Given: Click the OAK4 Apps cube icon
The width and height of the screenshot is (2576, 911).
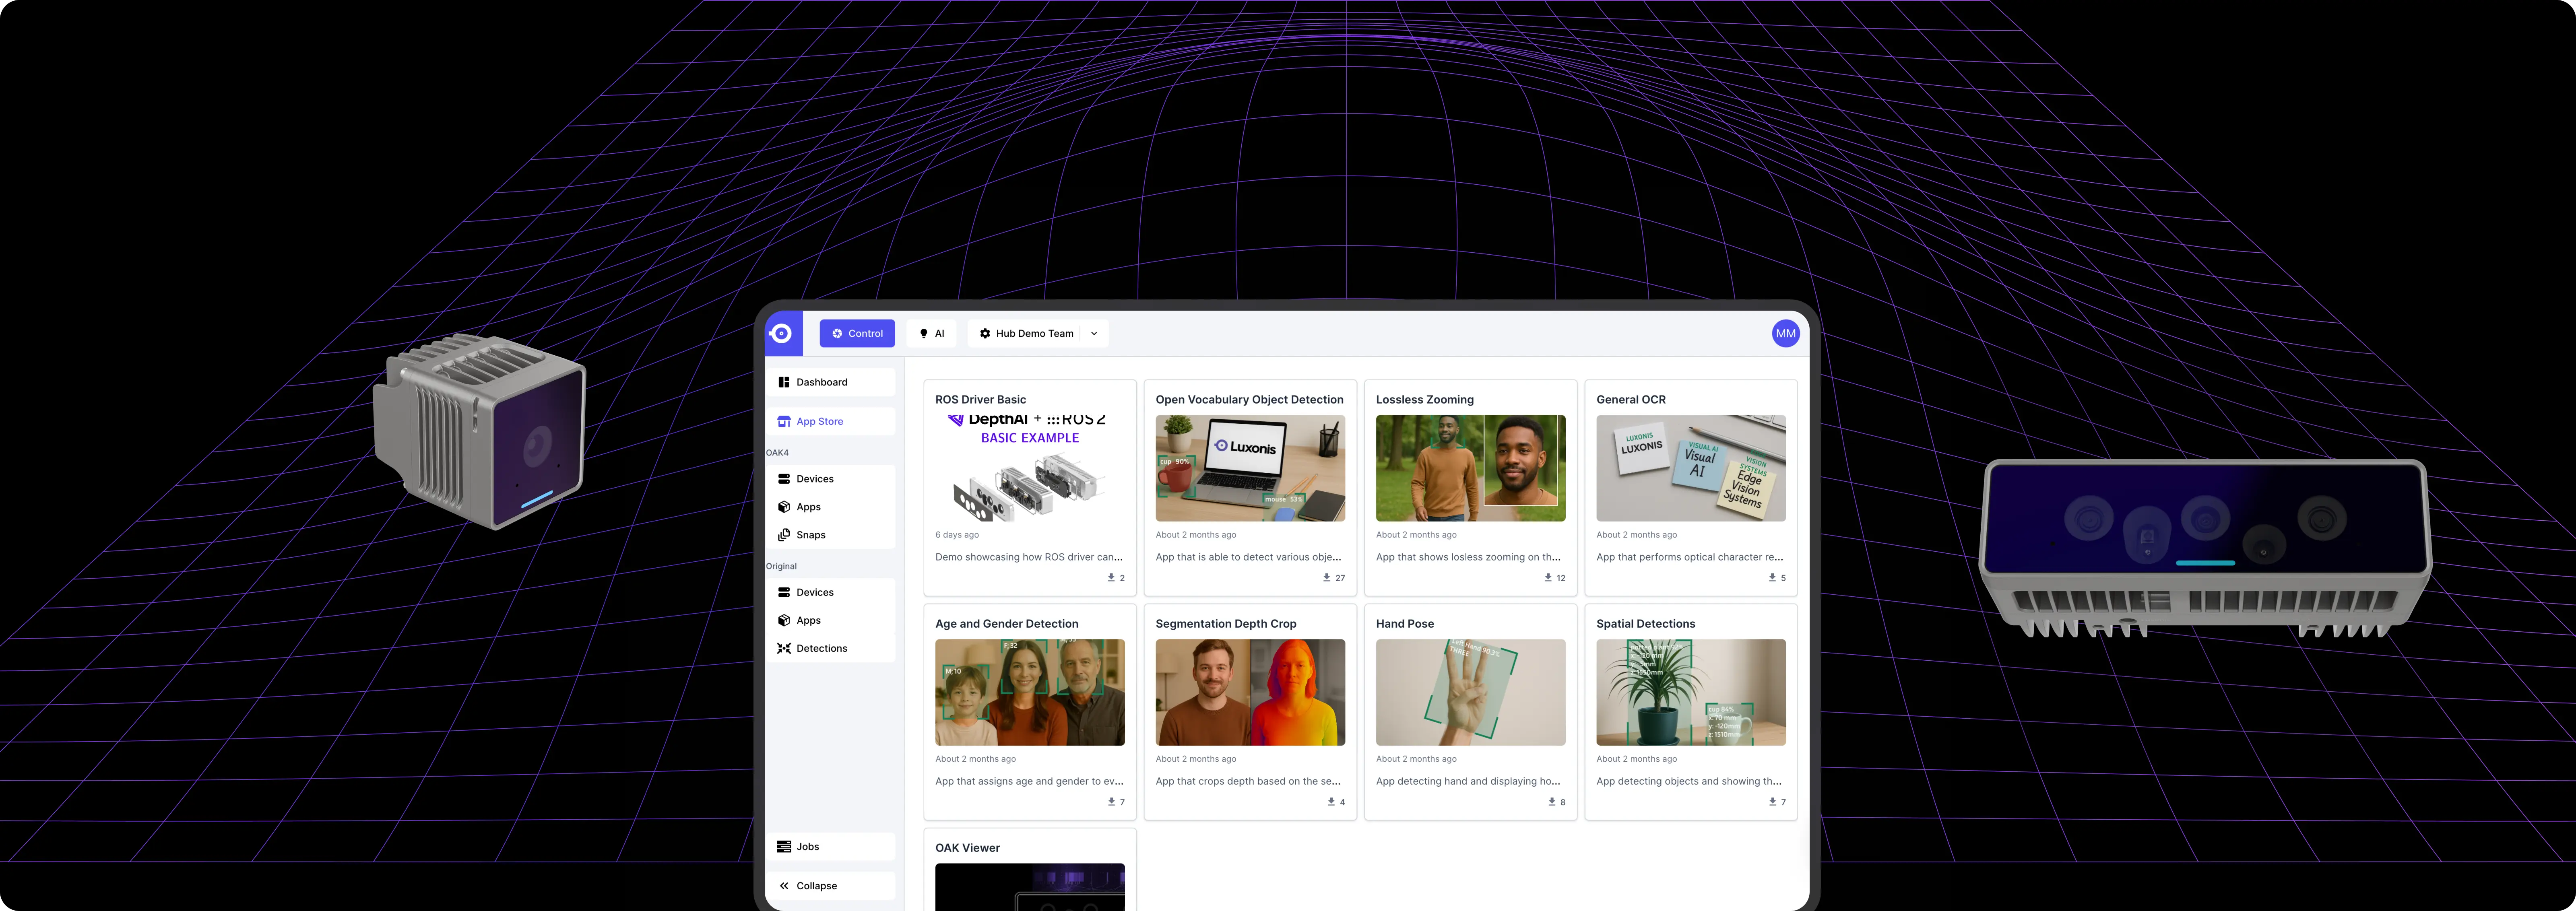Looking at the screenshot, I should 784,507.
